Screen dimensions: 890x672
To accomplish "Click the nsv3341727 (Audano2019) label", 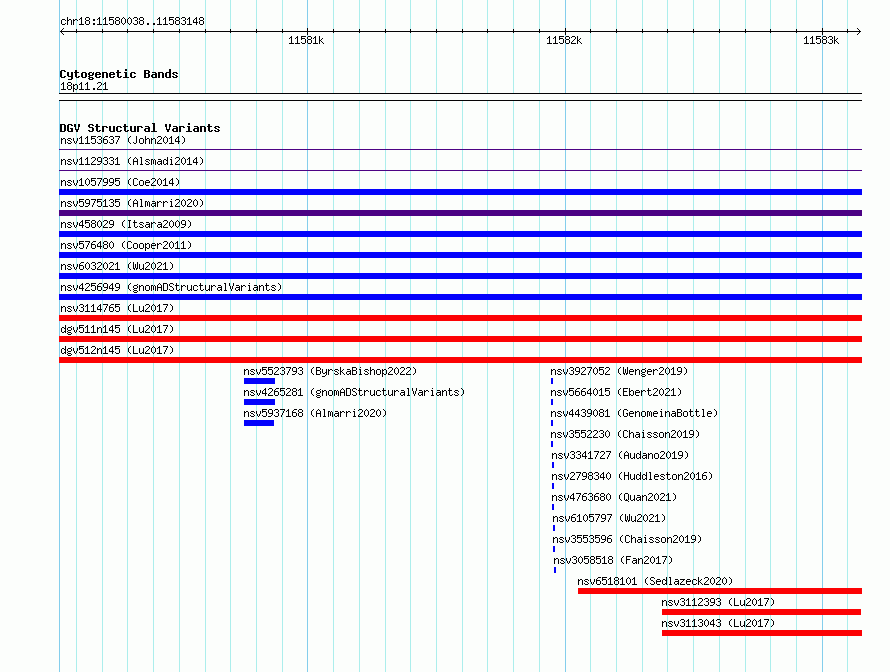I will point(620,455).
